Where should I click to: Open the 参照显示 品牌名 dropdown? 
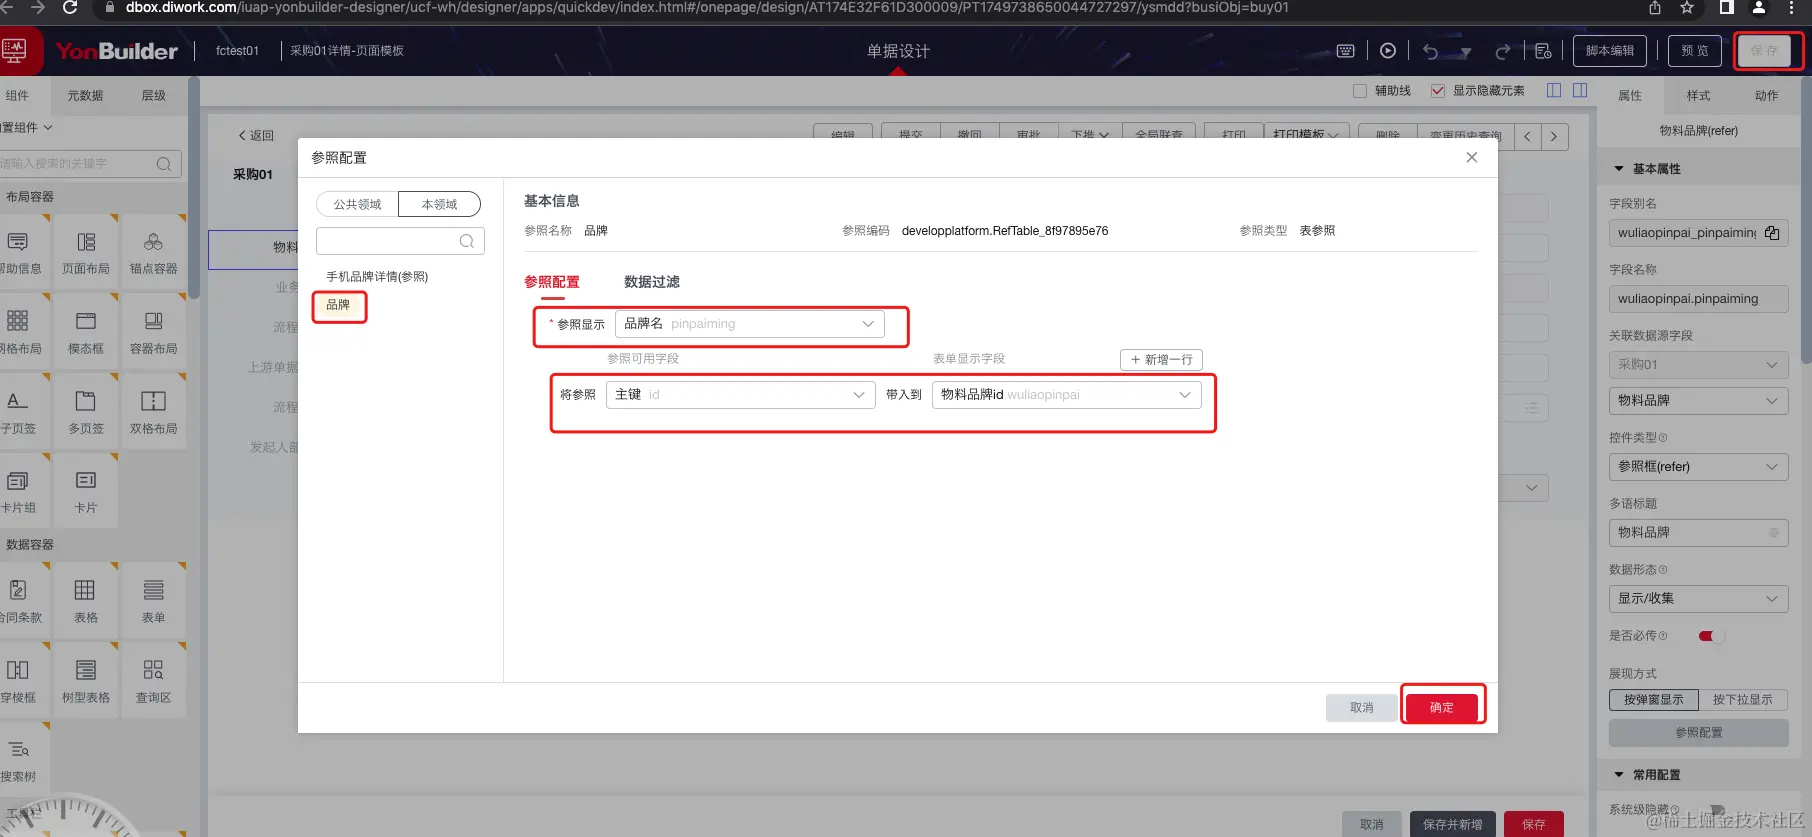749,324
